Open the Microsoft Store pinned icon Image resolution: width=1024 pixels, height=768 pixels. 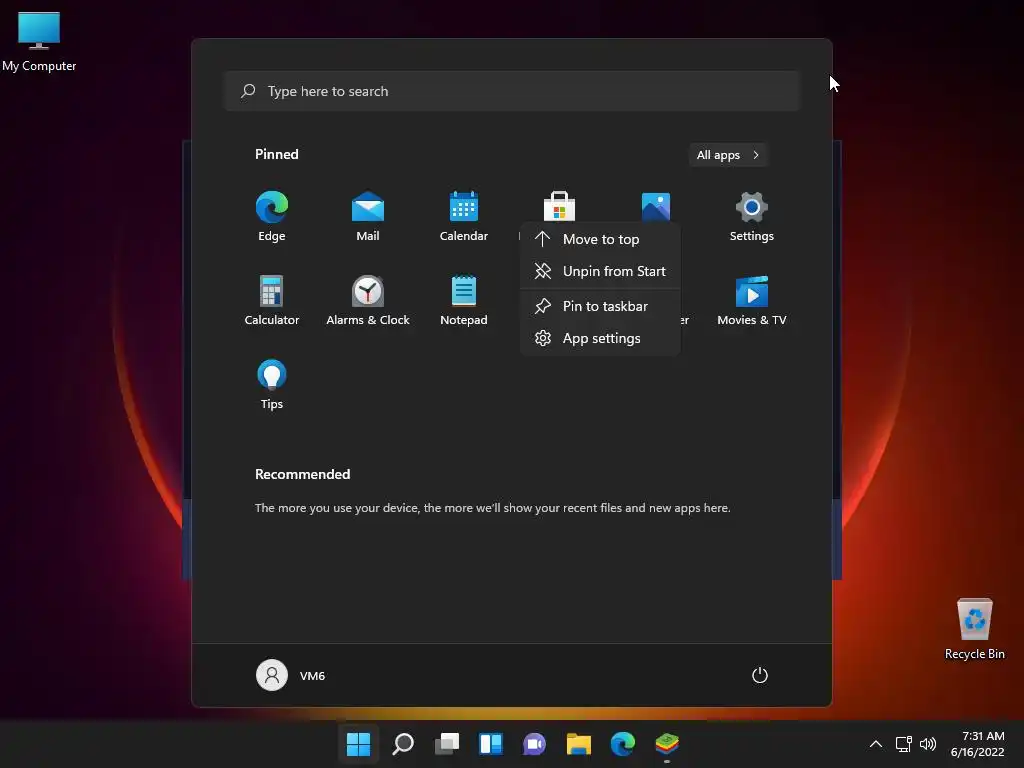[x=559, y=206]
